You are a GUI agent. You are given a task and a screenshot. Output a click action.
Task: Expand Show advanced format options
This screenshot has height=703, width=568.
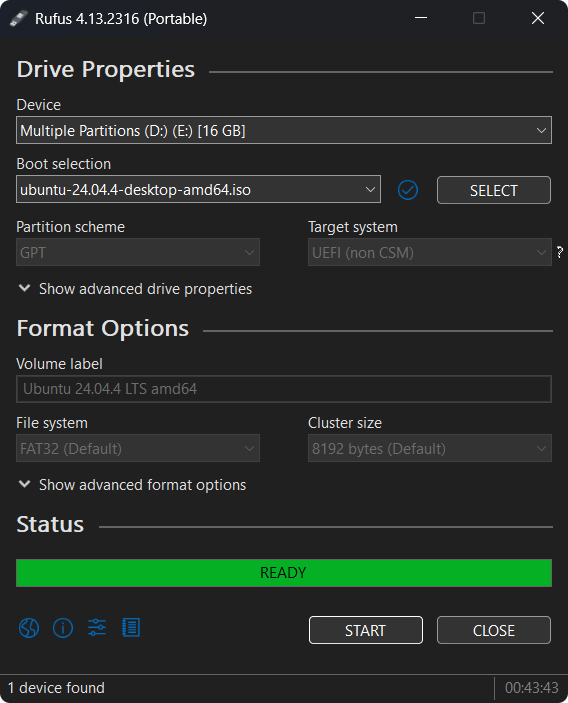coord(132,485)
